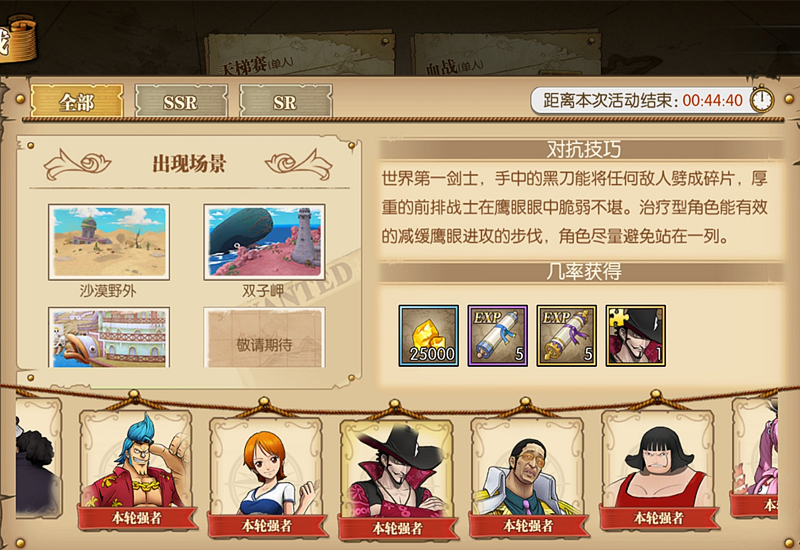Click the 敬请期待 placeholder scene
The image size is (800, 550).
[x=264, y=337]
